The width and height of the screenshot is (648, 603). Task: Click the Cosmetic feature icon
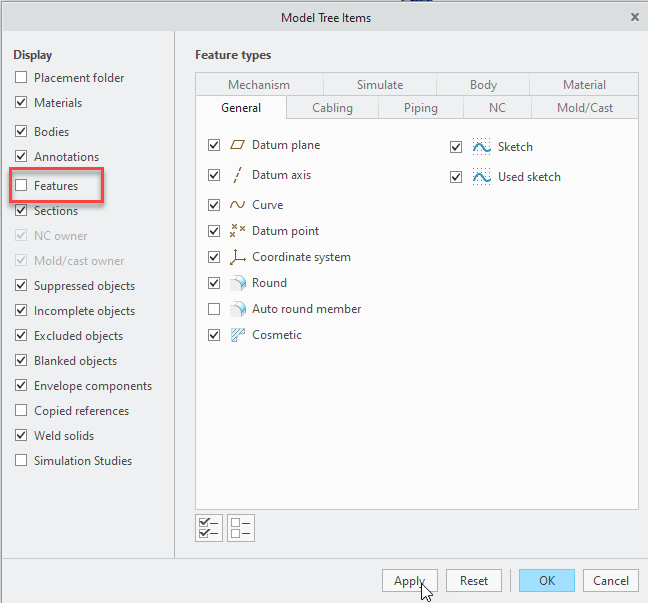click(x=238, y=335)
